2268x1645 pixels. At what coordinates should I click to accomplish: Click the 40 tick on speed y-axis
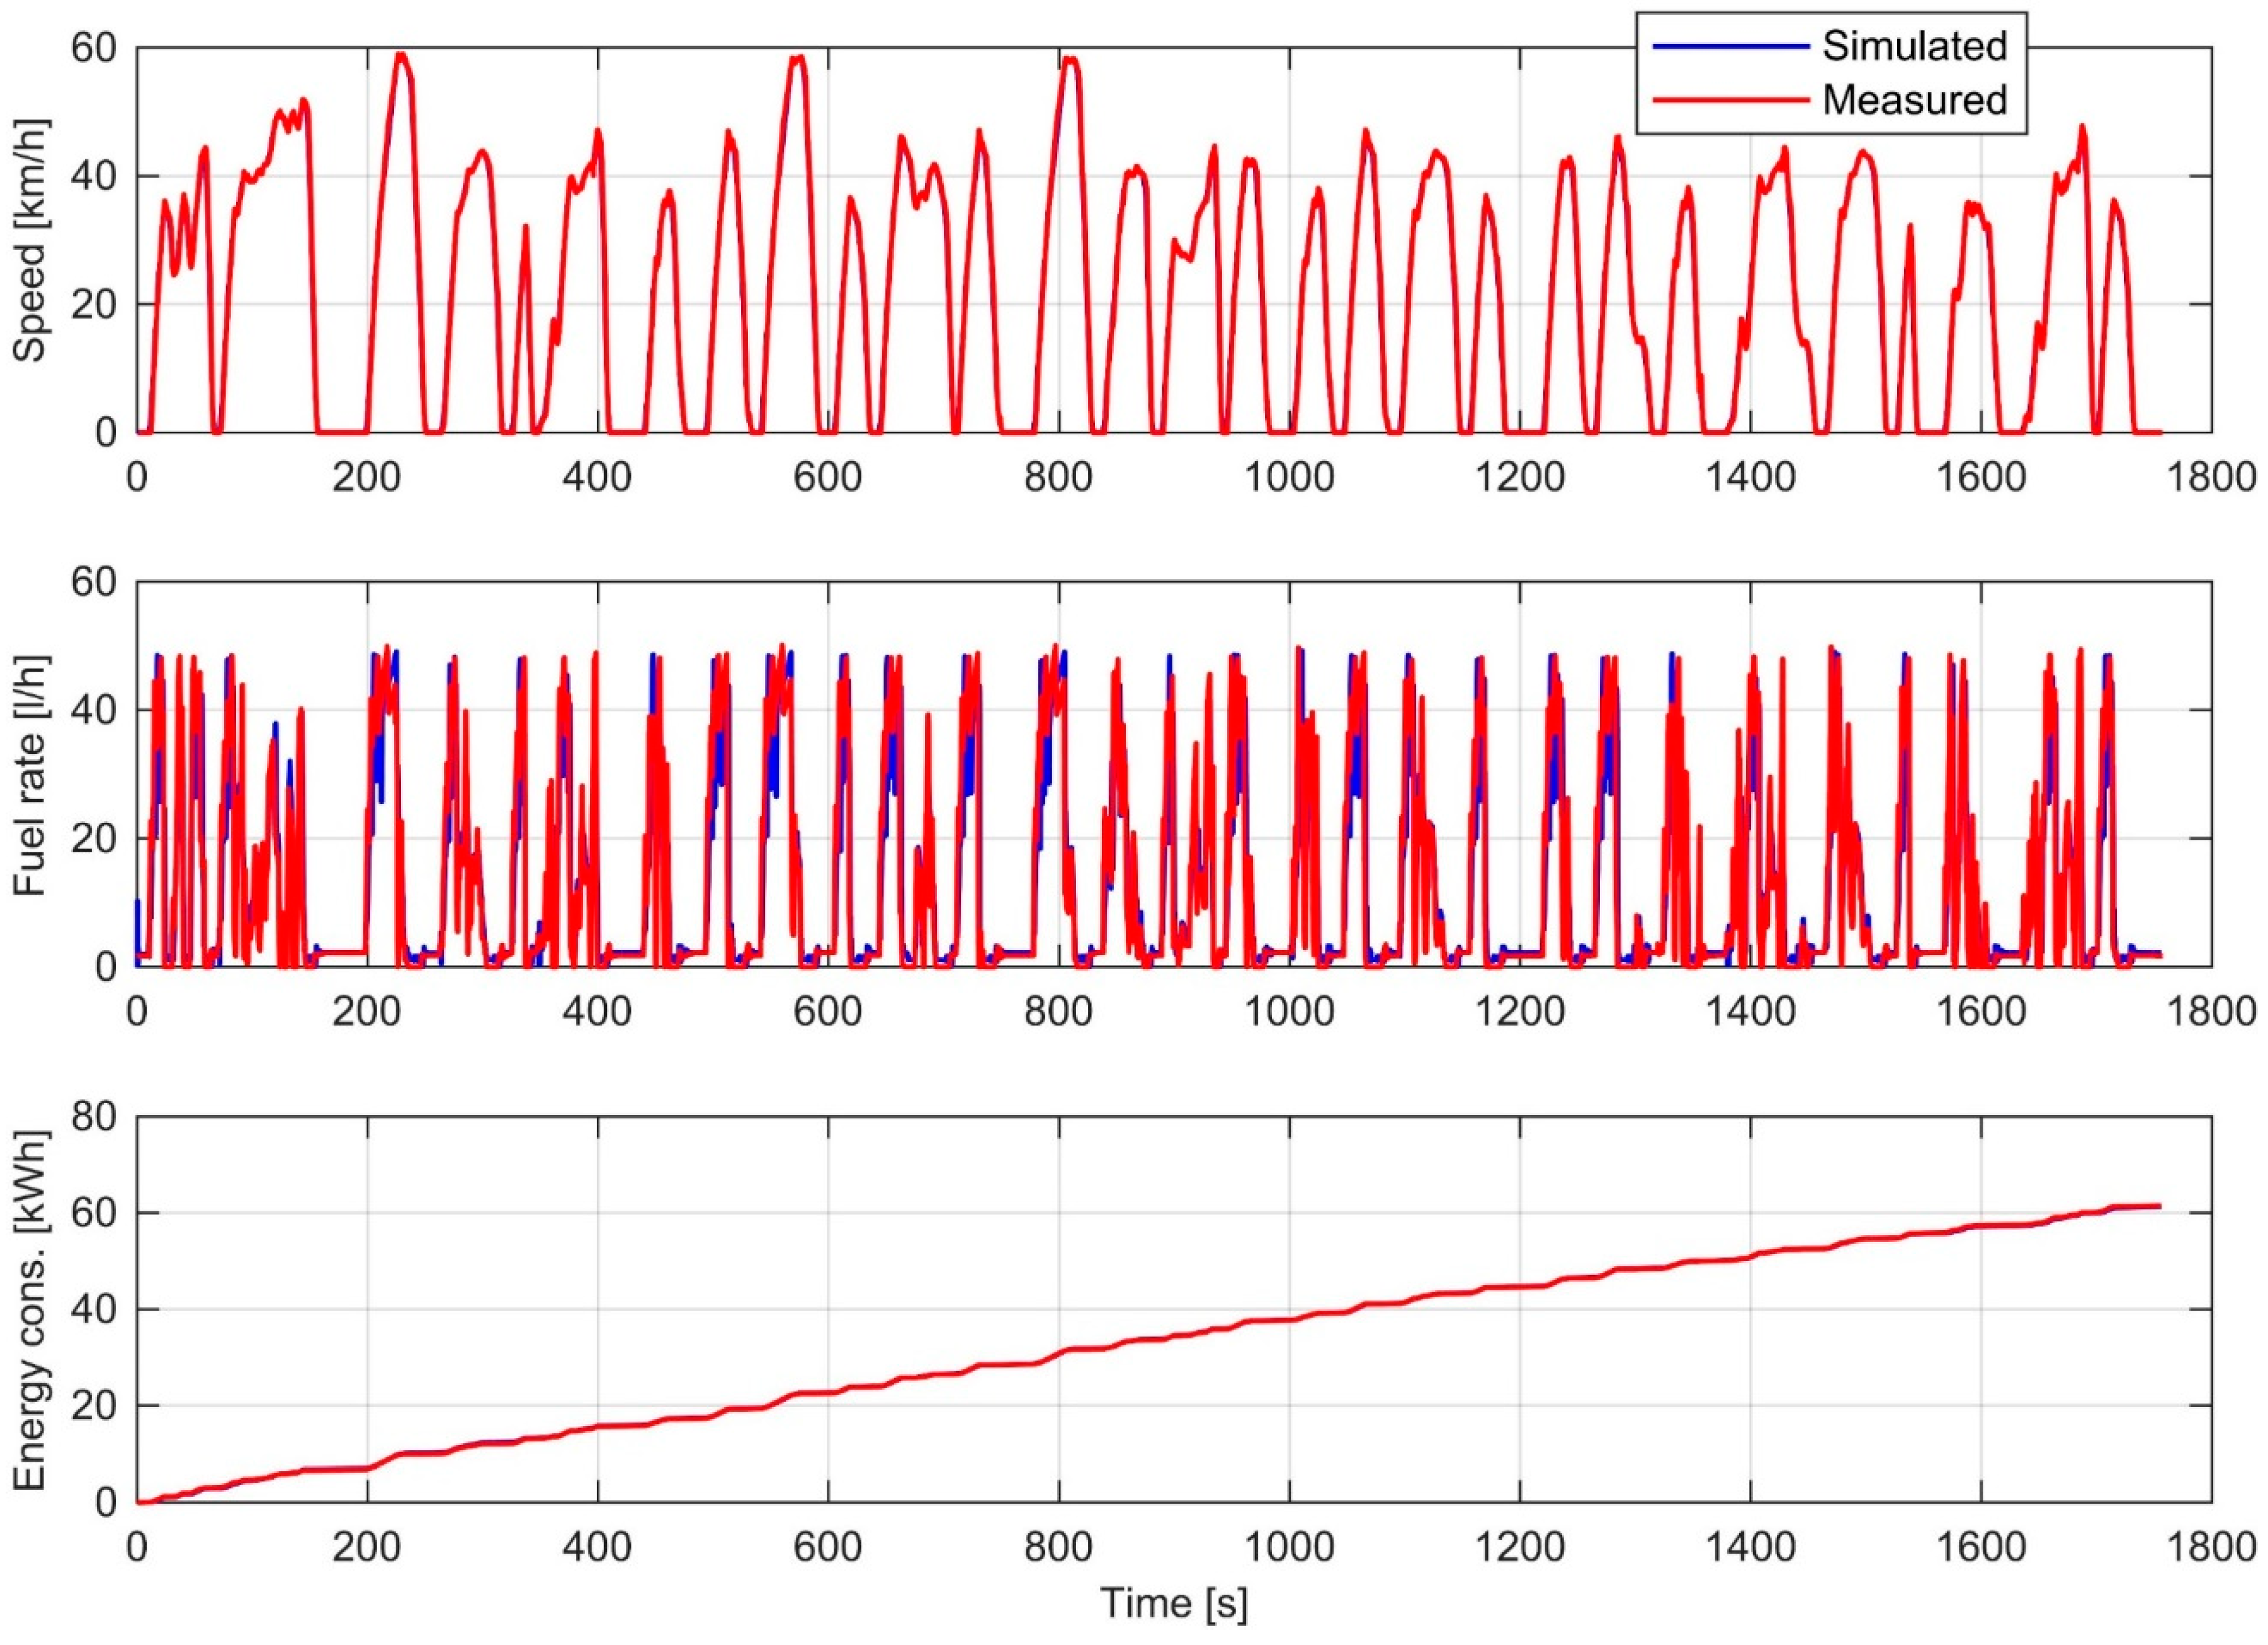[94, 176]
